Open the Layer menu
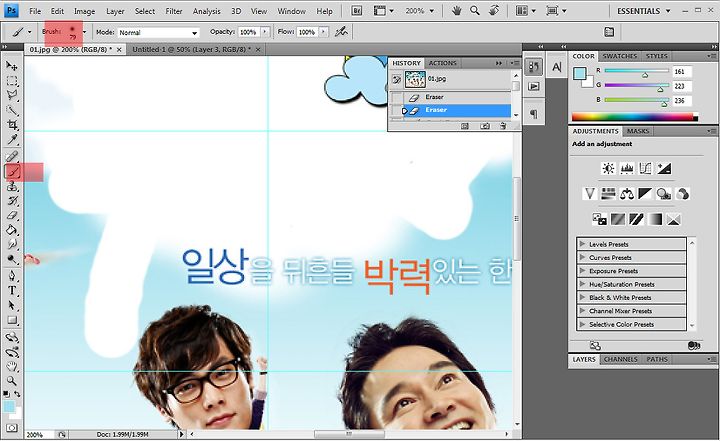720x441 pixels. click(x=115, y=11)
